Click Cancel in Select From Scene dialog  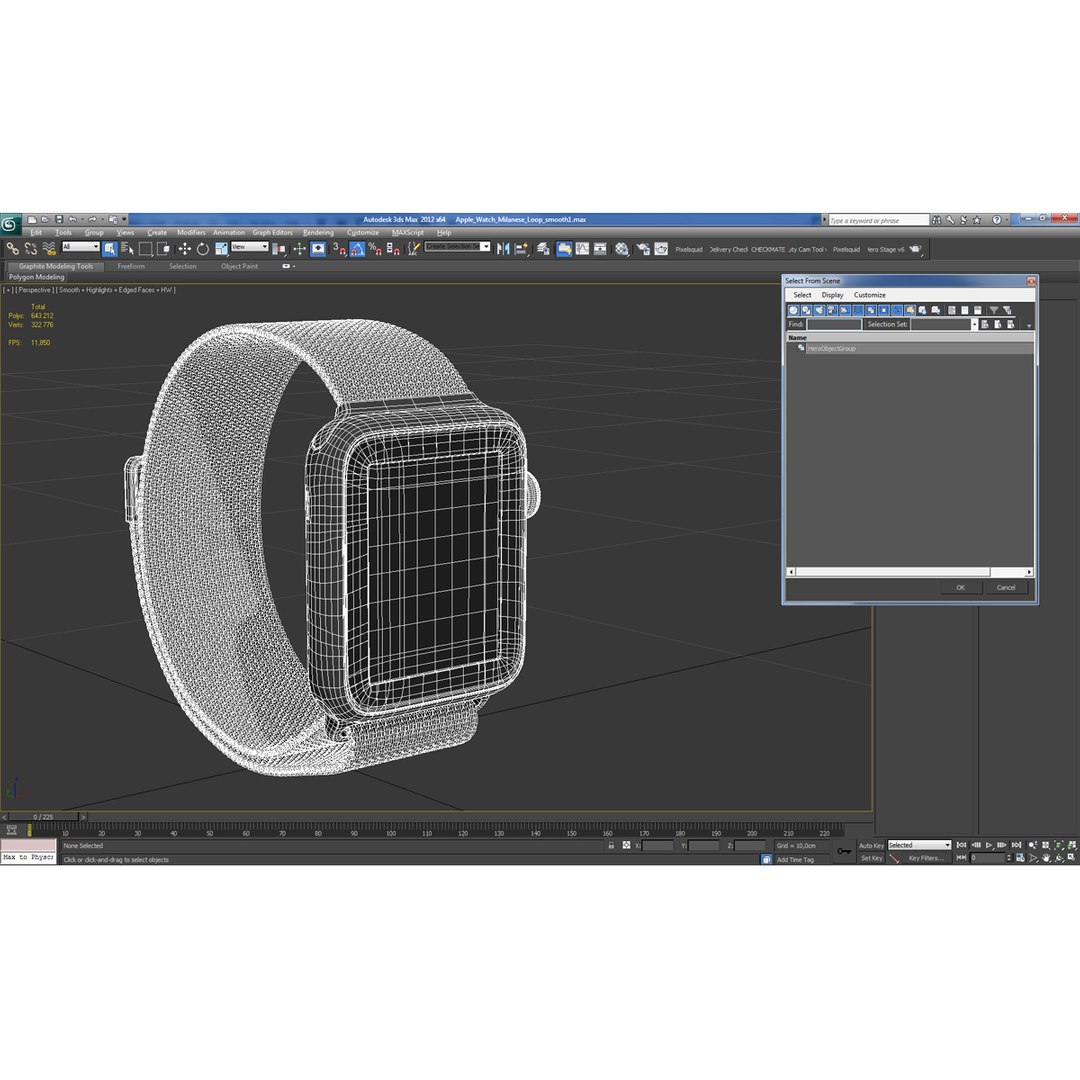[x=1006, y=588]
